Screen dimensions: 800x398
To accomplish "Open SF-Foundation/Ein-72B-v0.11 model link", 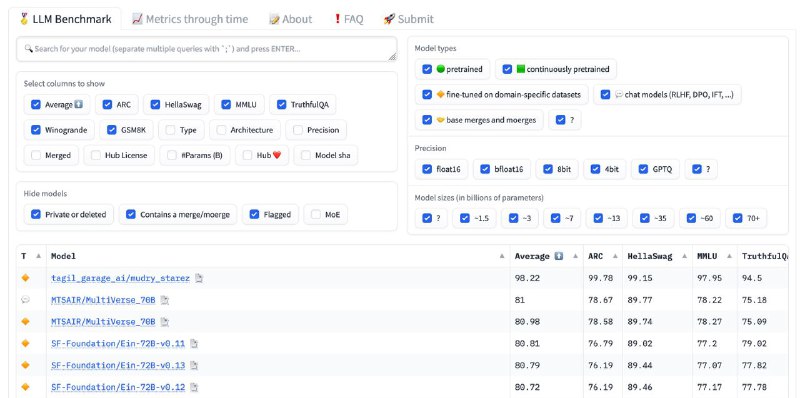I will [118, 344].
